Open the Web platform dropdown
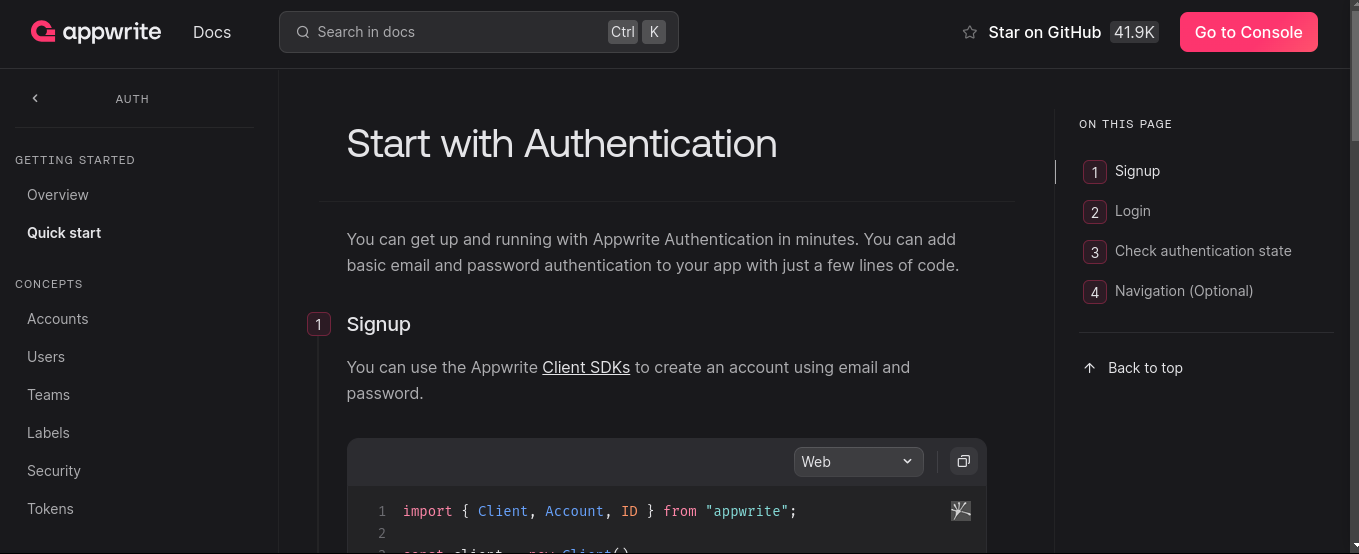Image resolution: width=1359 pixels, height=554 pixels. (x=859, y=461)
